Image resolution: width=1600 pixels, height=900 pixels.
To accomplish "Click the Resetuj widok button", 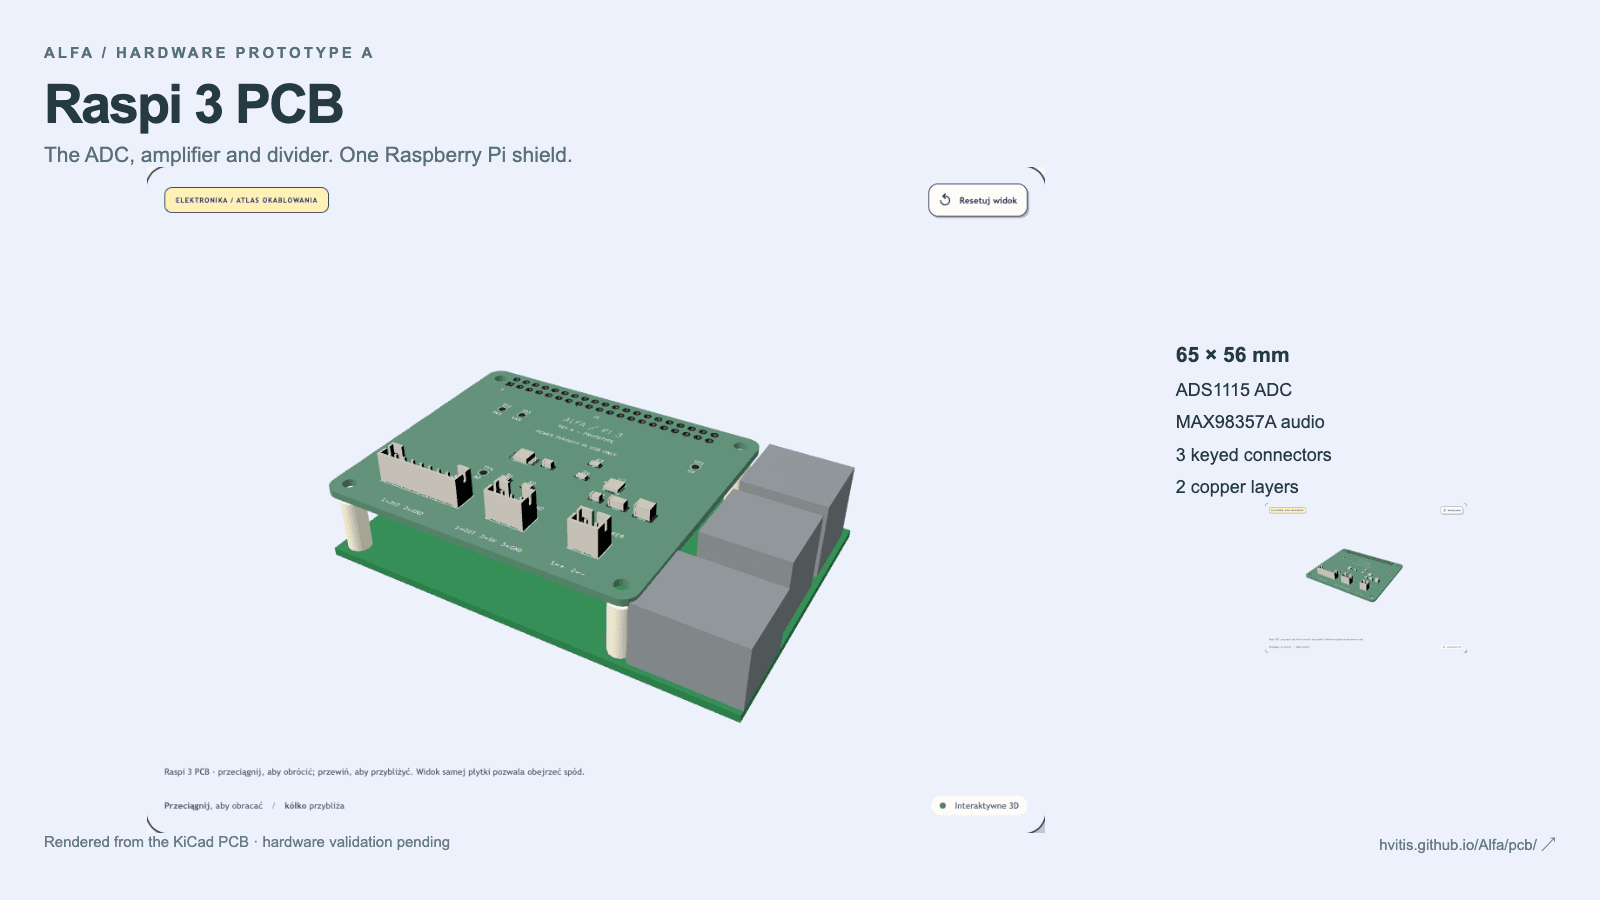I will [x=978, y=200].
